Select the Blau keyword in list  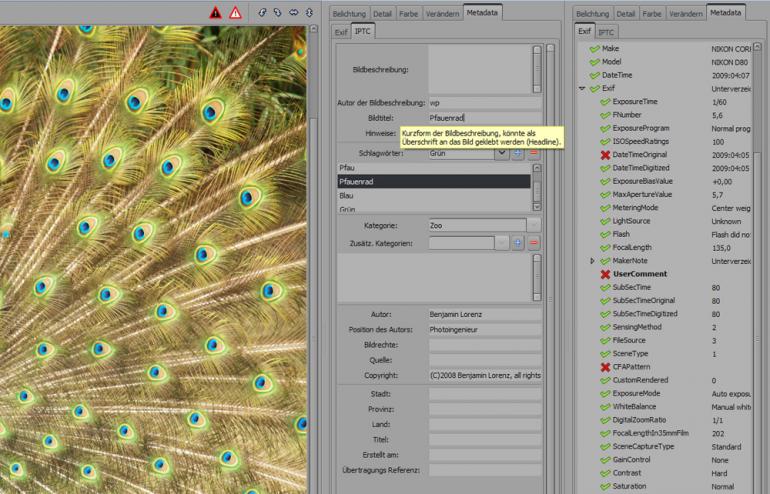(434, 195)
